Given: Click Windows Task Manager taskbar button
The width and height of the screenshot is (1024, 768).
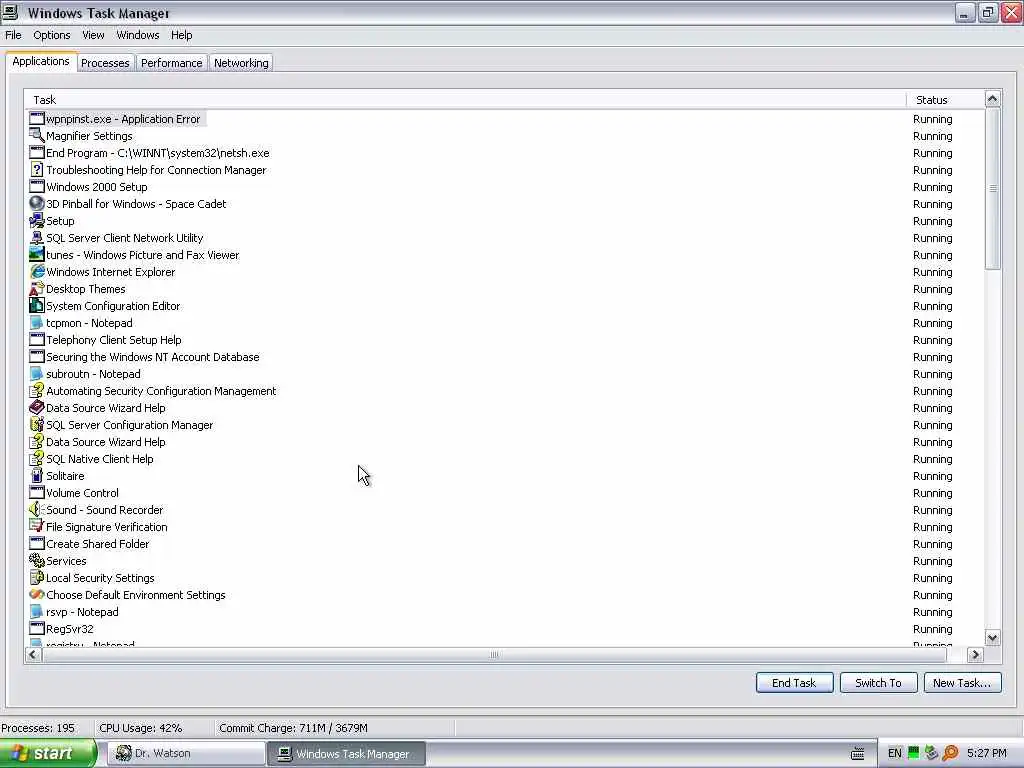Looking at the screenshot, I should tap(346, 754).
